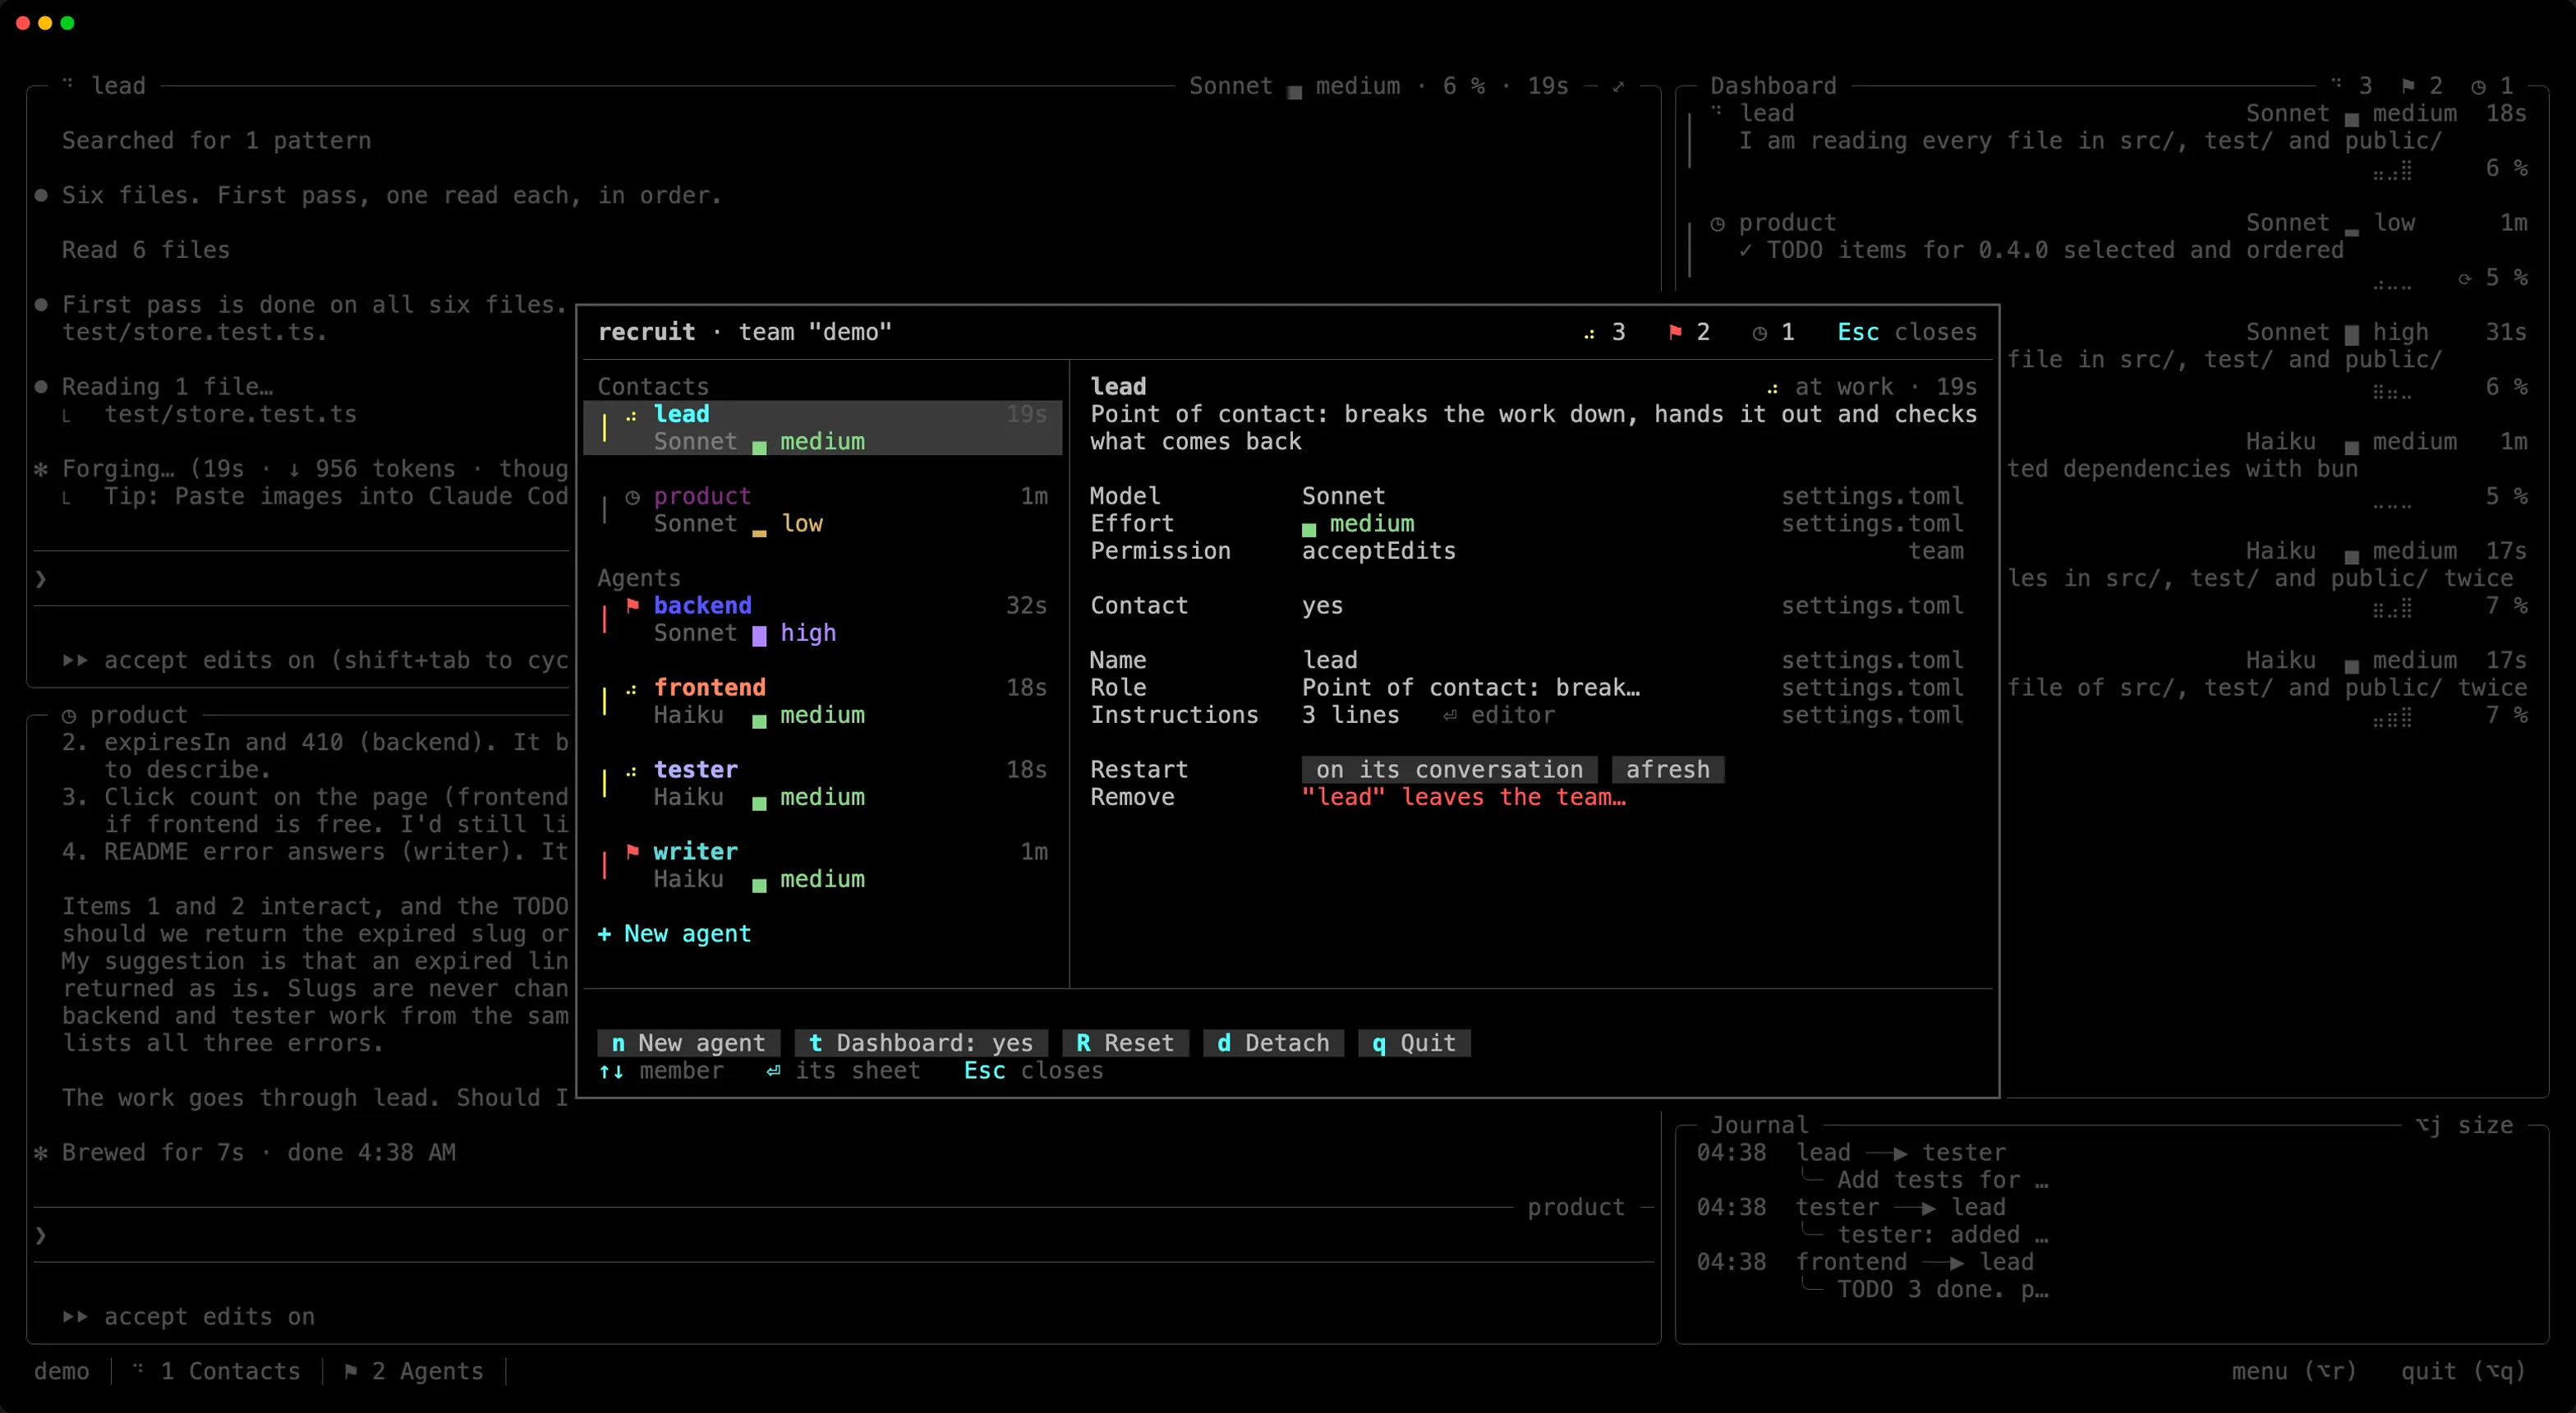Click the red flag icon beside writer
The height and width of the screenshot is (1413, 2576).
pyautogui.click(x=632, y=850)
